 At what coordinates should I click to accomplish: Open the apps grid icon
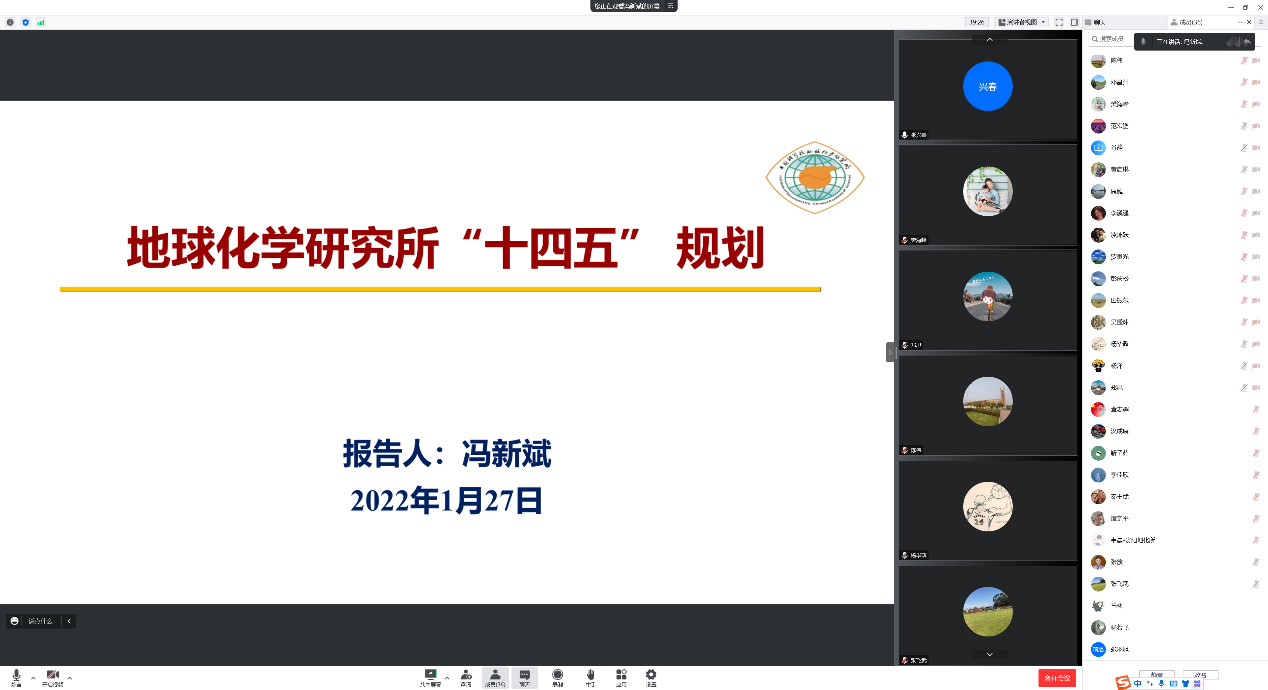[621, 677]
